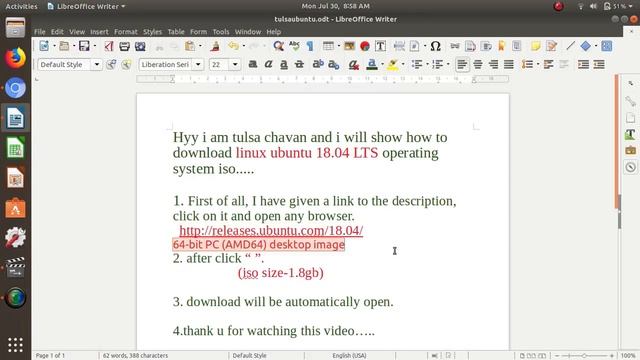Open sidebar Styles T icon
Image resolution: width=640 pixels, height=360 pixels.
[x=631, y=134]
